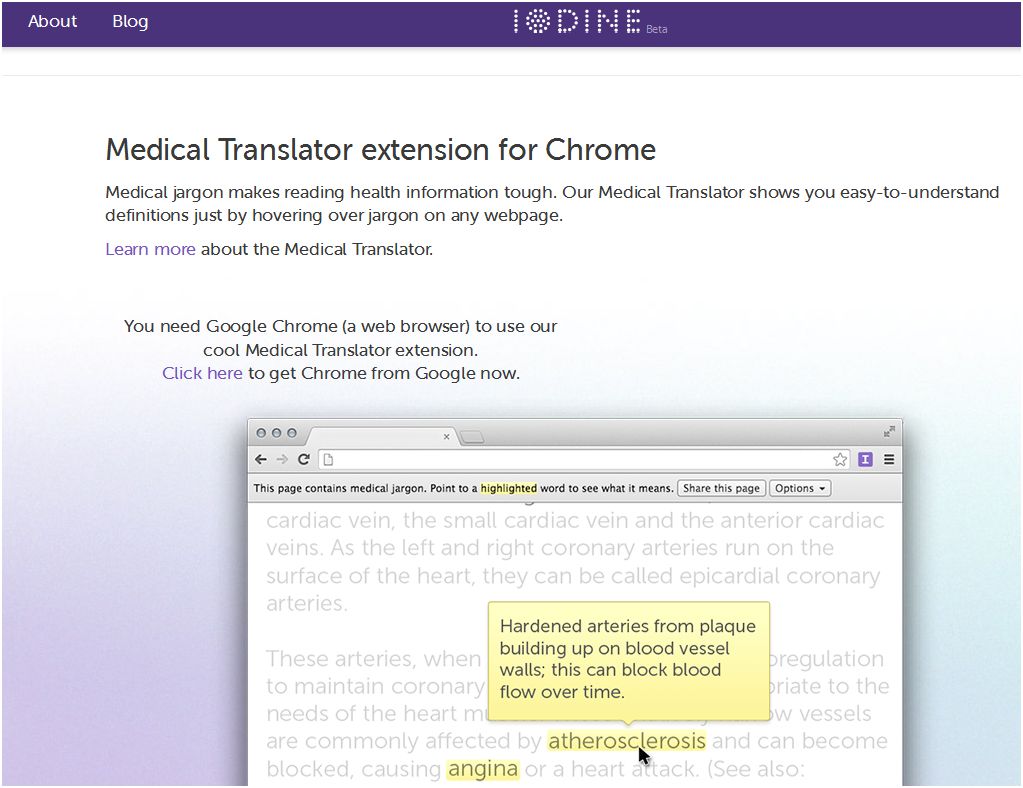Click here to get Chrome link

point(202,373)
